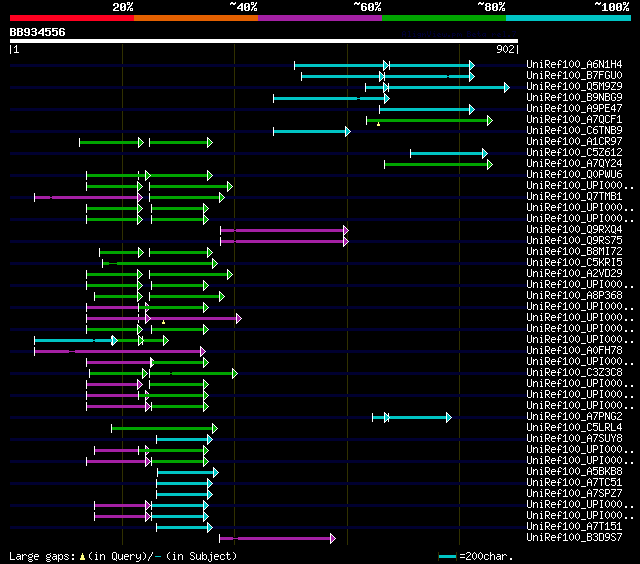
Task: Click the purple ~60% identity legend segment
Action: pyautogui.click(x=320, y=18)
